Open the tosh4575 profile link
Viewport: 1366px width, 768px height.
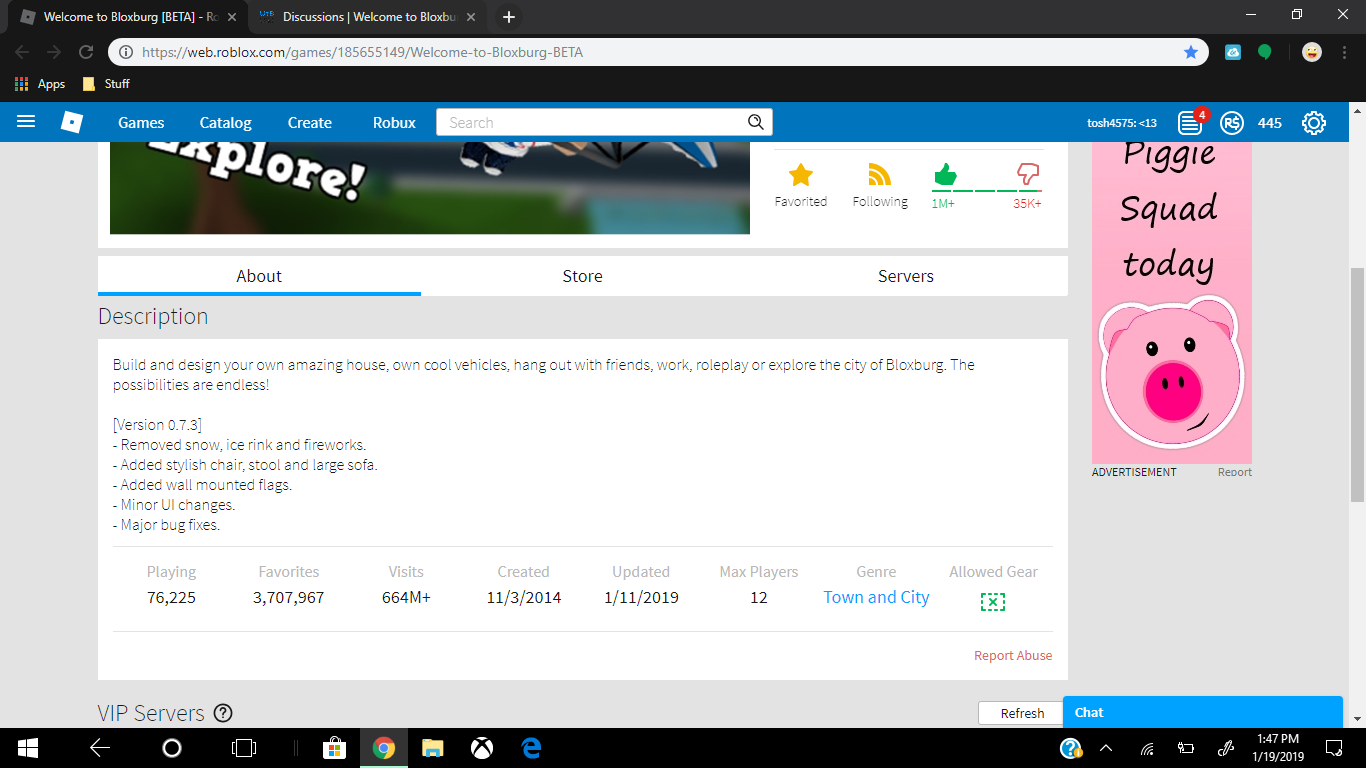pos(1122,123)
